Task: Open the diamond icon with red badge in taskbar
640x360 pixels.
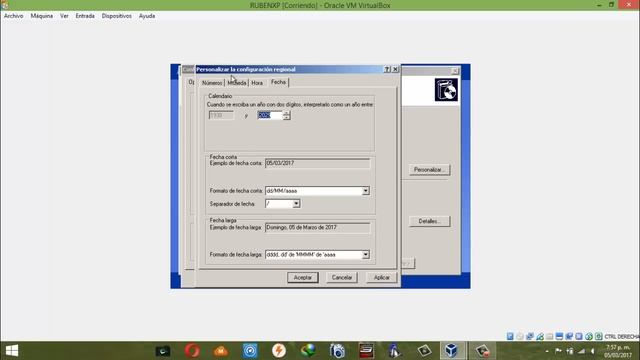Action: (x=482, y=351)
